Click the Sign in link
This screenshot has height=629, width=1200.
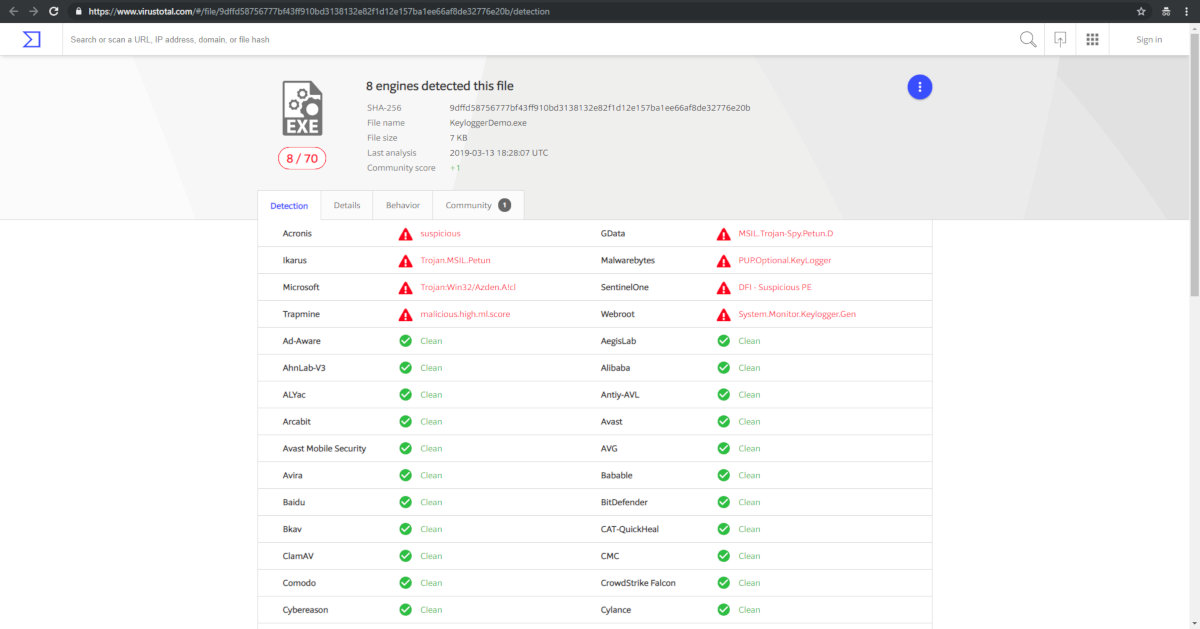click(x=1149, y=40)
